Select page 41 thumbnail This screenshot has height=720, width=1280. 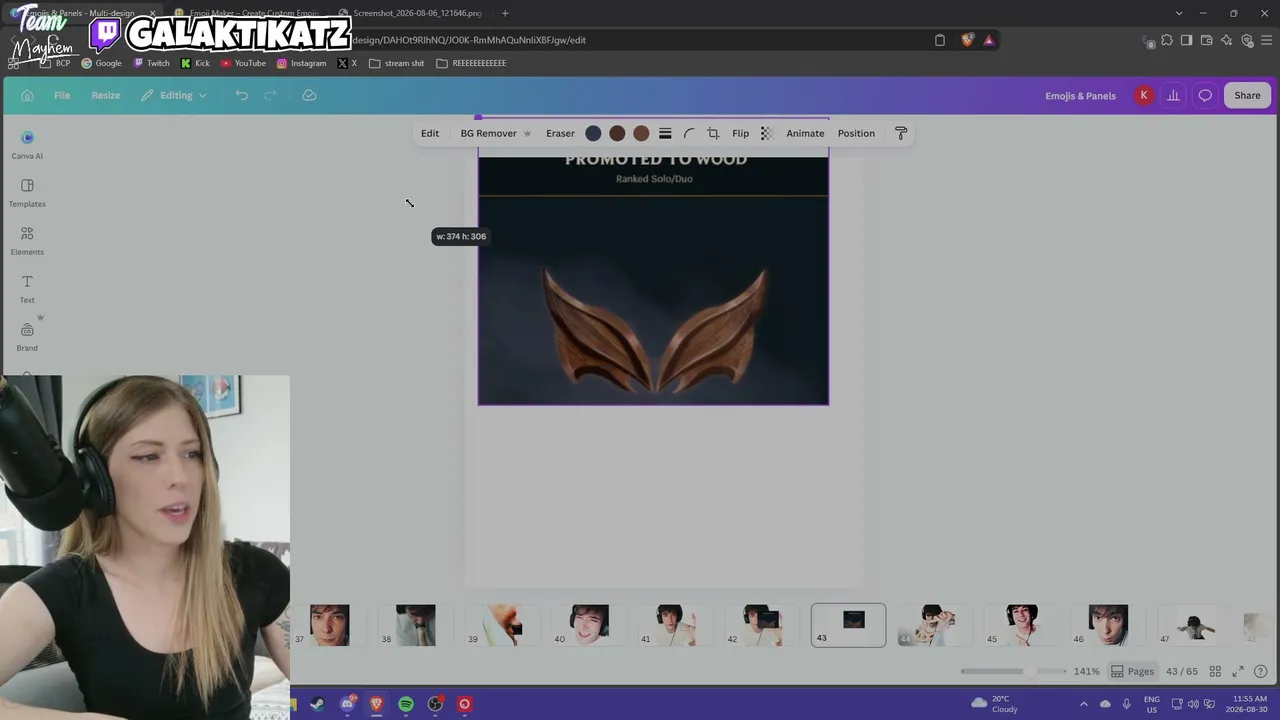tap(675, 625)
